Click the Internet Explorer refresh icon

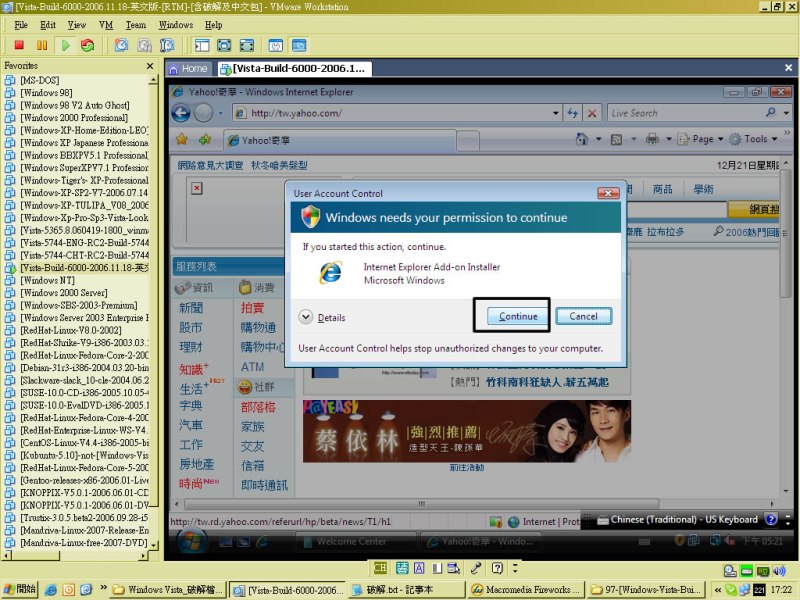(x=572, y=113)
